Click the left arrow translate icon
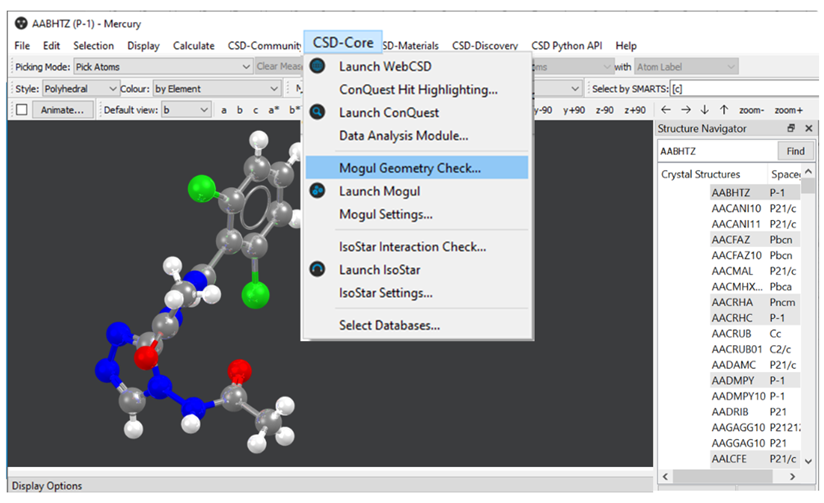 tap(667, 110)
